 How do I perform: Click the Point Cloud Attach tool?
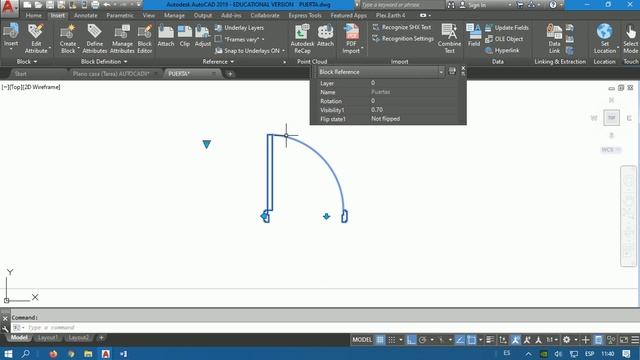[325, 36]
